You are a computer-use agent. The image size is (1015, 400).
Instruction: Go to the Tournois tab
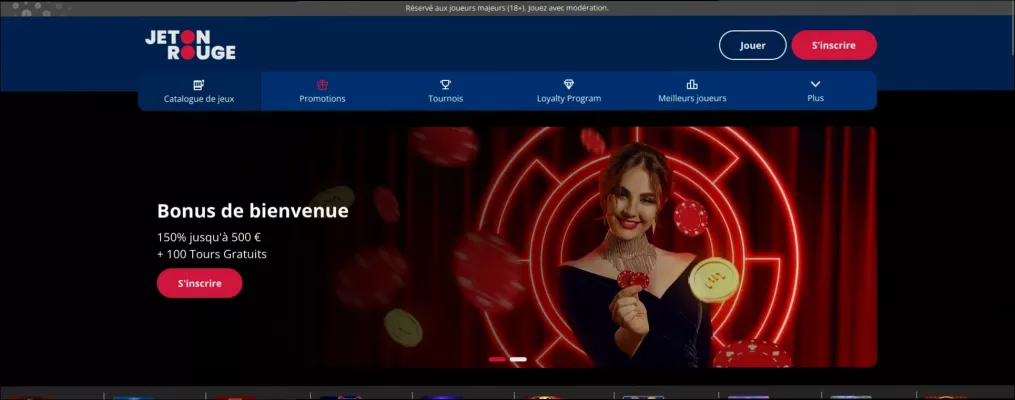(x=445, y=91)
